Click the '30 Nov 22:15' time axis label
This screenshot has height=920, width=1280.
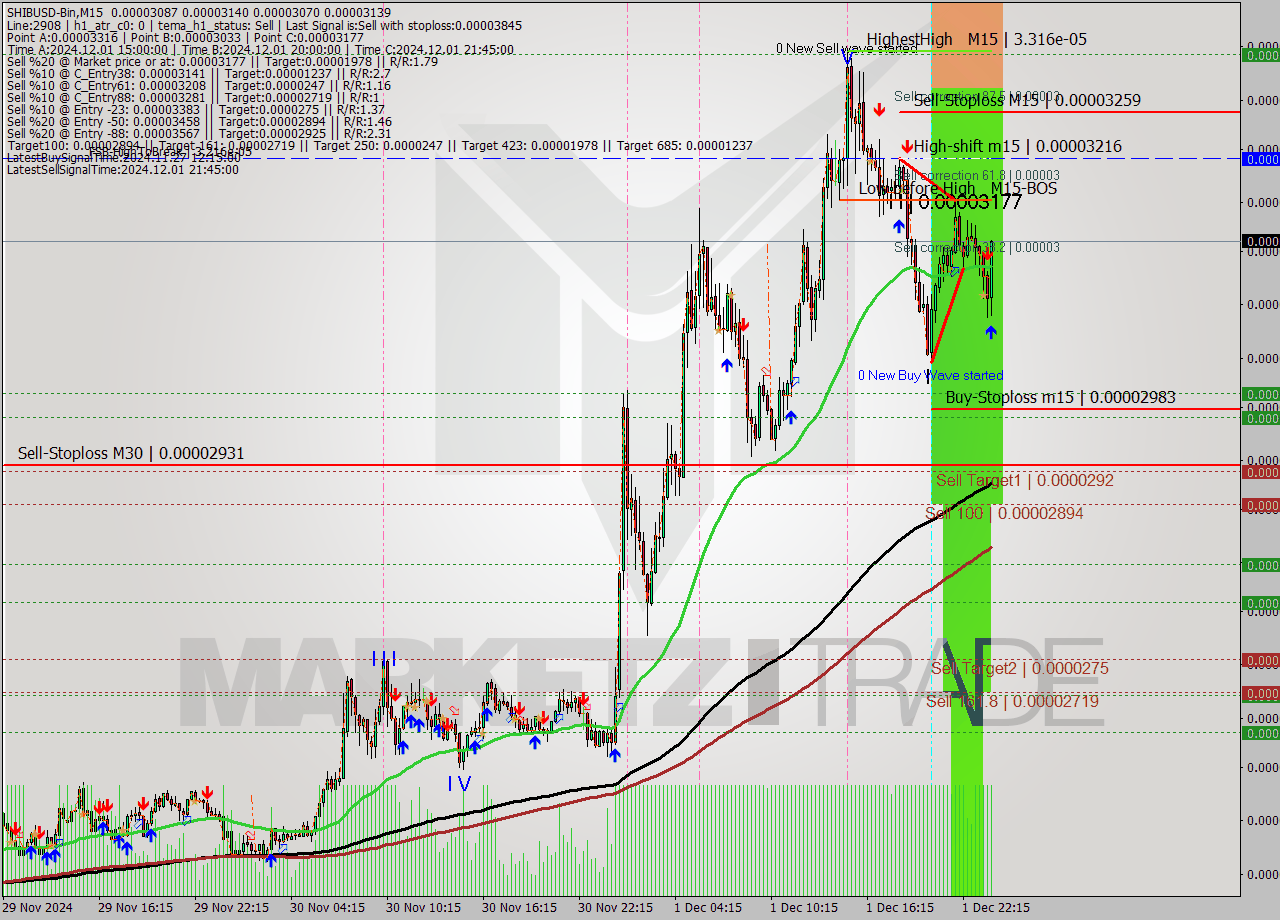tap(616, 908)
